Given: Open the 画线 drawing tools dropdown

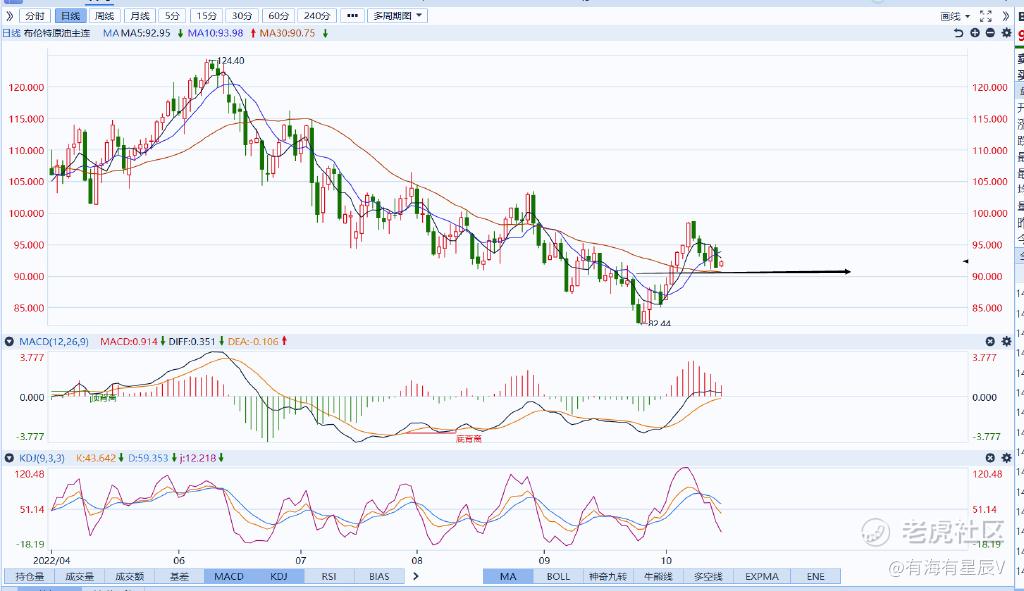Looking at the screenshot, I should coord(955,16).
